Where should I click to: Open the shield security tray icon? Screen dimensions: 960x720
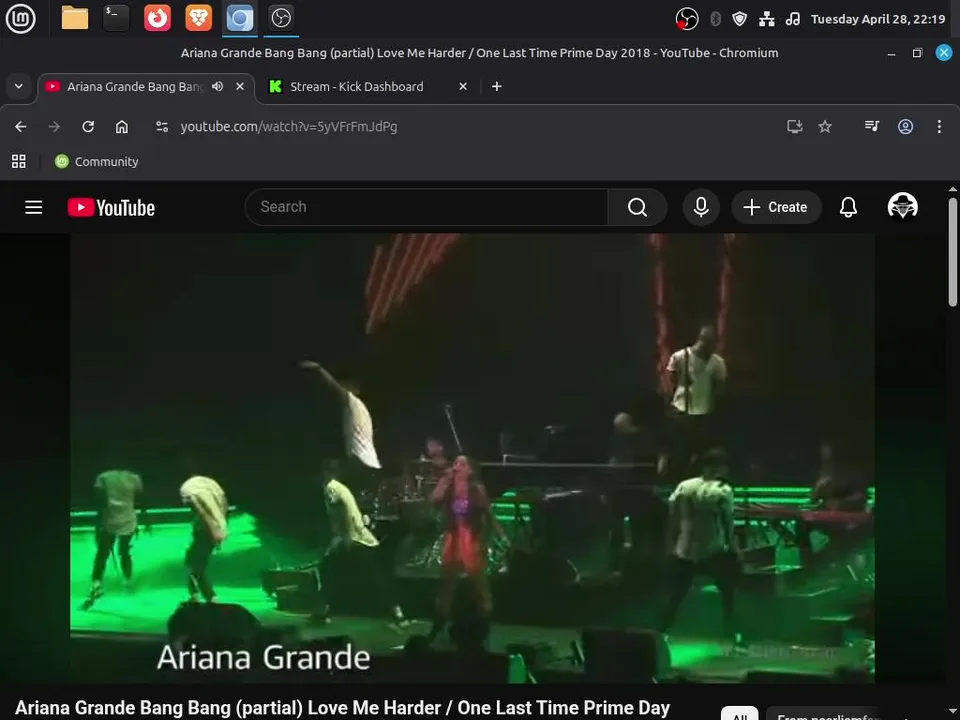click(740, 19)
